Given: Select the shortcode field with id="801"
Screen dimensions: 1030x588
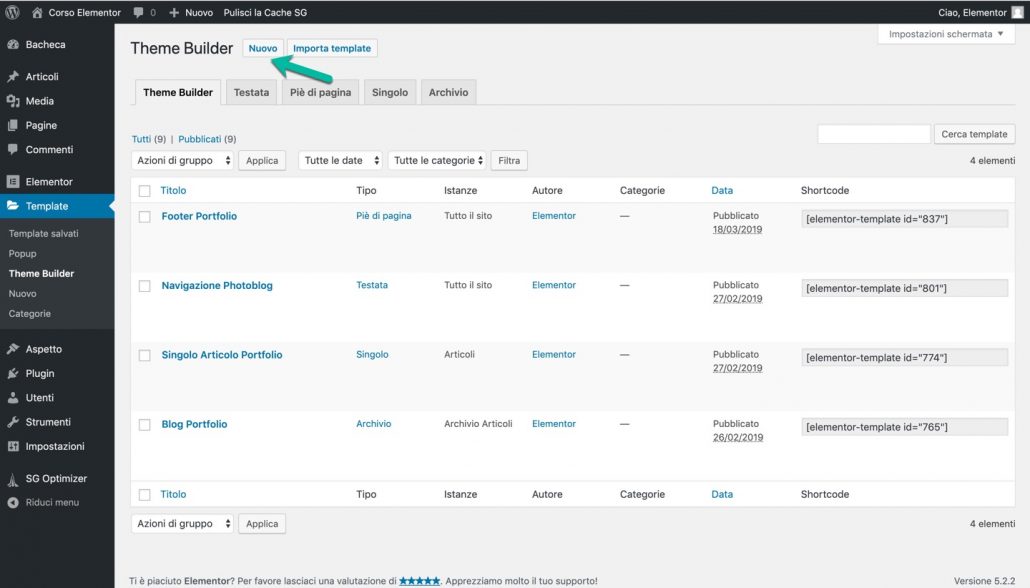Looking at the screenshot, I should pos(905,288).
